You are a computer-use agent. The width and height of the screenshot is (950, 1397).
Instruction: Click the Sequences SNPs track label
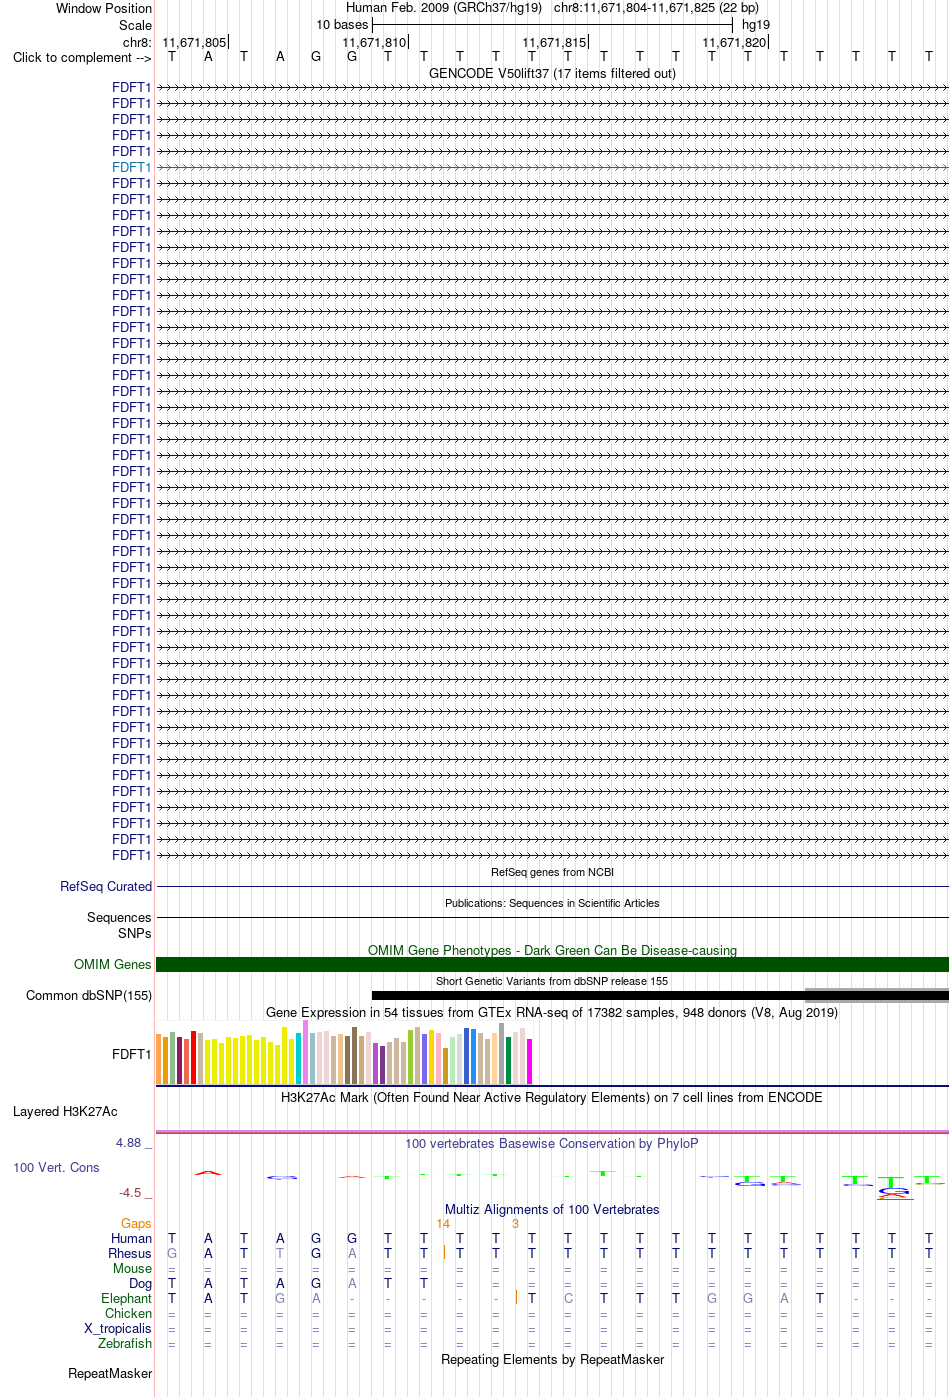[119, 925]
